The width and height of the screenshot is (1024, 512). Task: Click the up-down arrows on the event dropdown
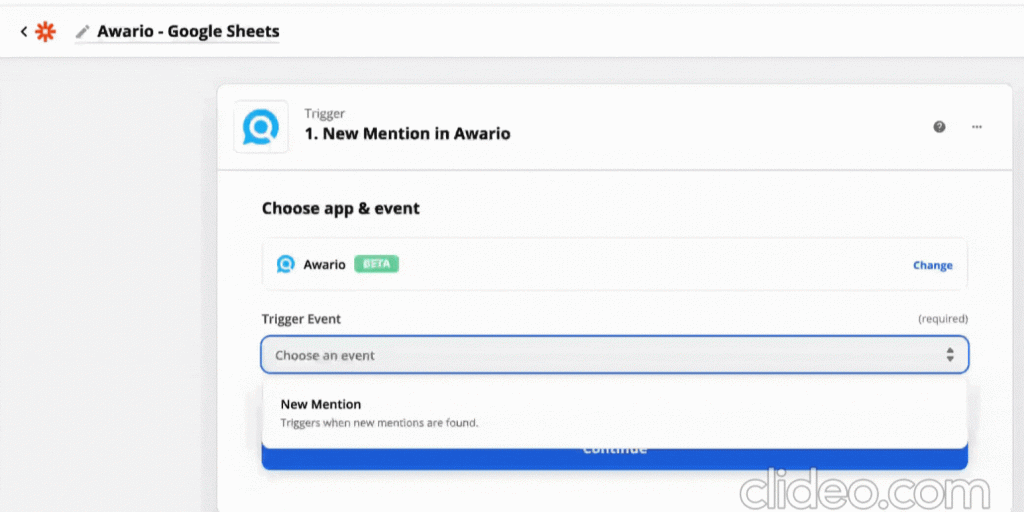click(x=950, y=355)
